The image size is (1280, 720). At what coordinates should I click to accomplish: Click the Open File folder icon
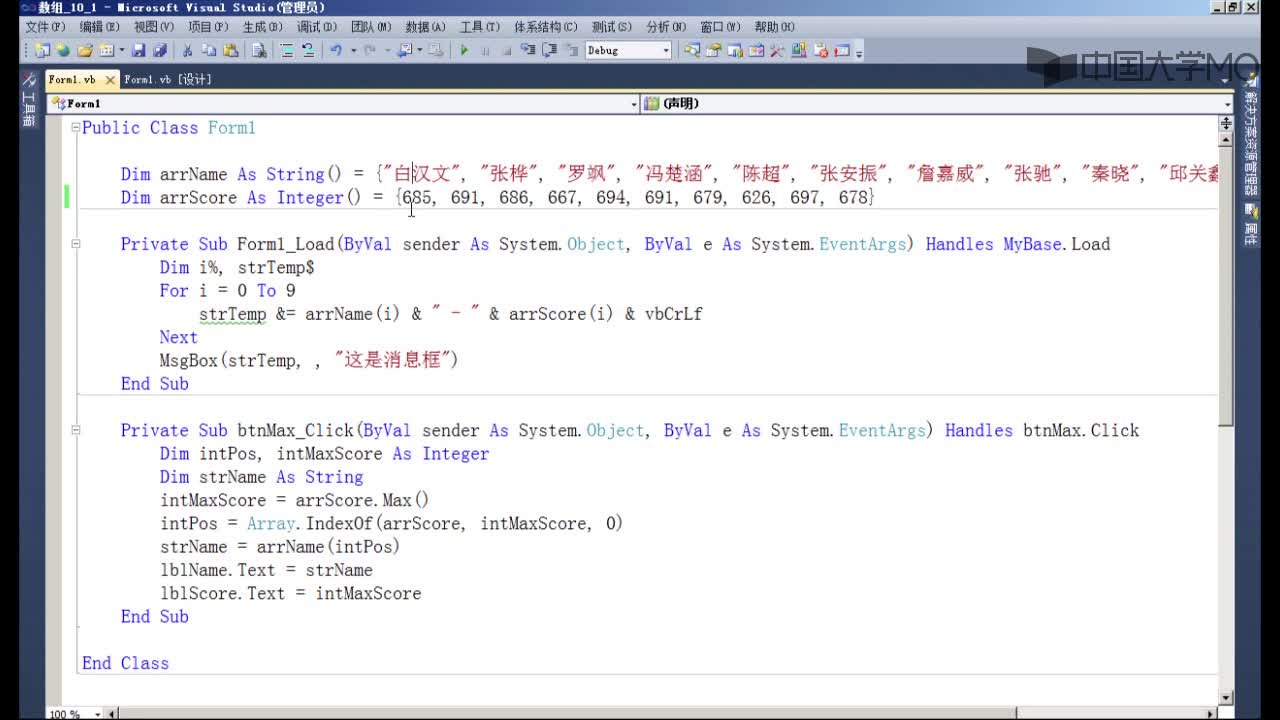[x=85, y=50]
